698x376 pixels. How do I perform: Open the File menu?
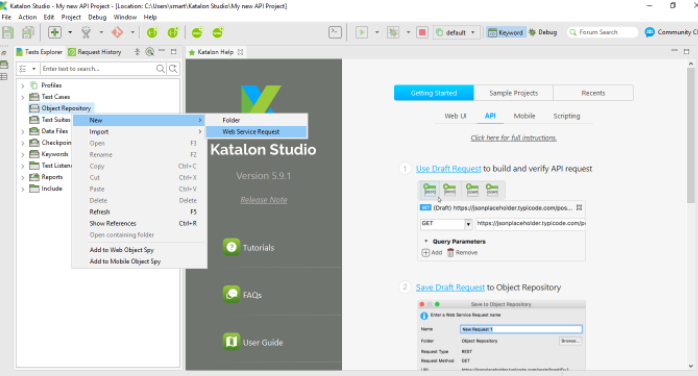click(x=6, y=17)
